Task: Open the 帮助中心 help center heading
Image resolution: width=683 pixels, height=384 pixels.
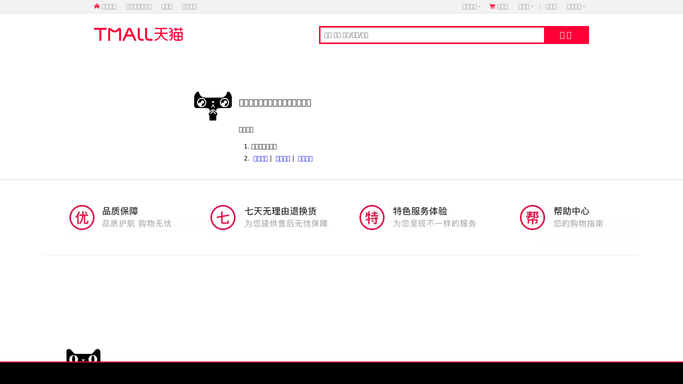Action: tap(571, 211)
